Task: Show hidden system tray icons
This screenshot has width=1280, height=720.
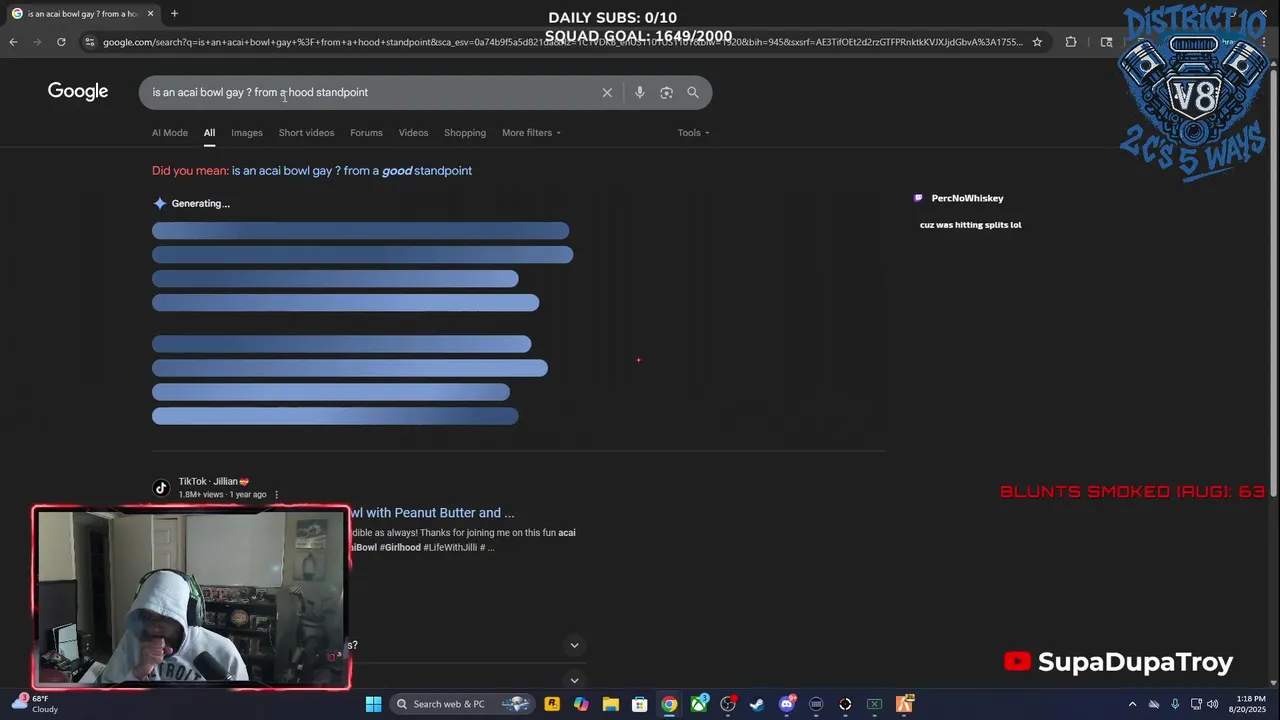Action: [1133, 704]
